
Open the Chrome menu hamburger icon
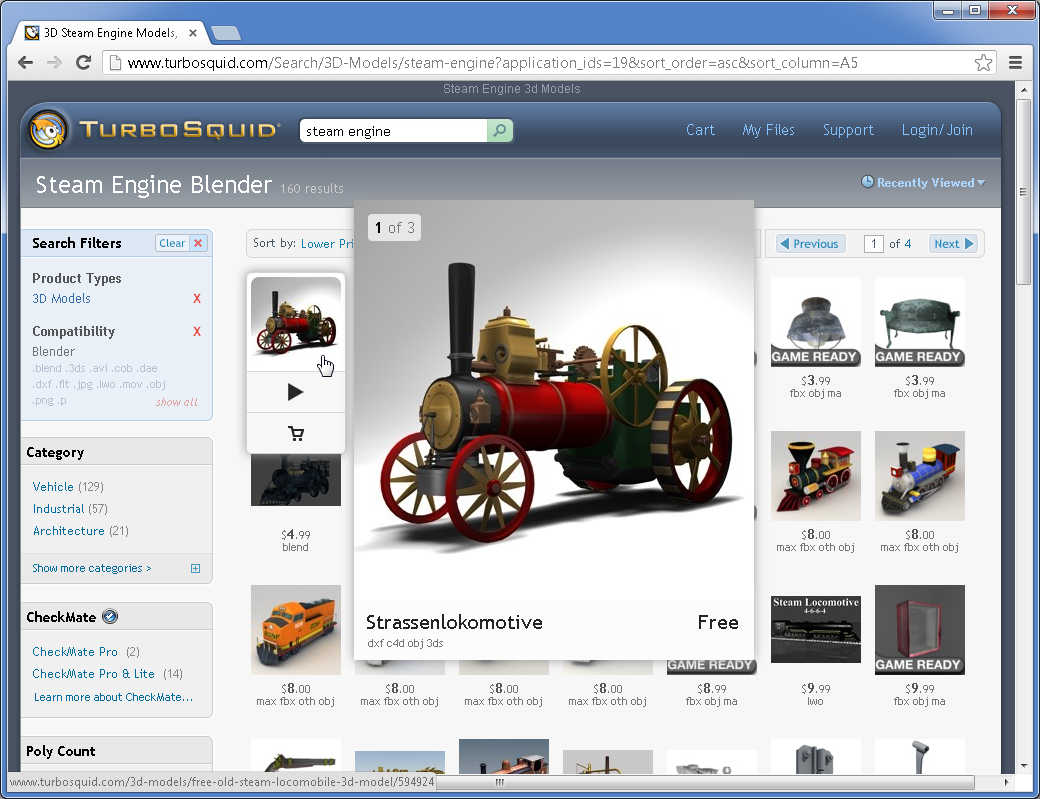coord(1015,62)
